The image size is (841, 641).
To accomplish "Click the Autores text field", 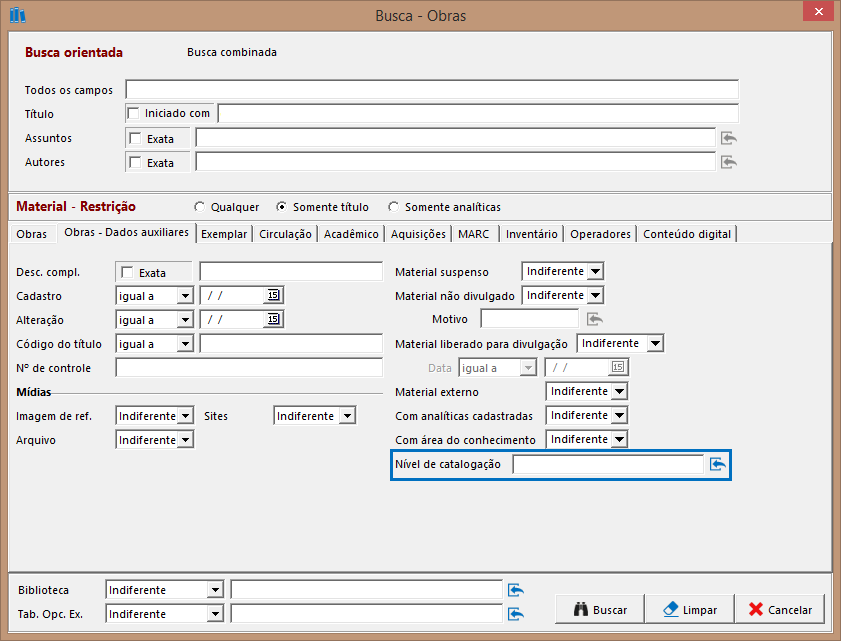I will click(455, 161).
